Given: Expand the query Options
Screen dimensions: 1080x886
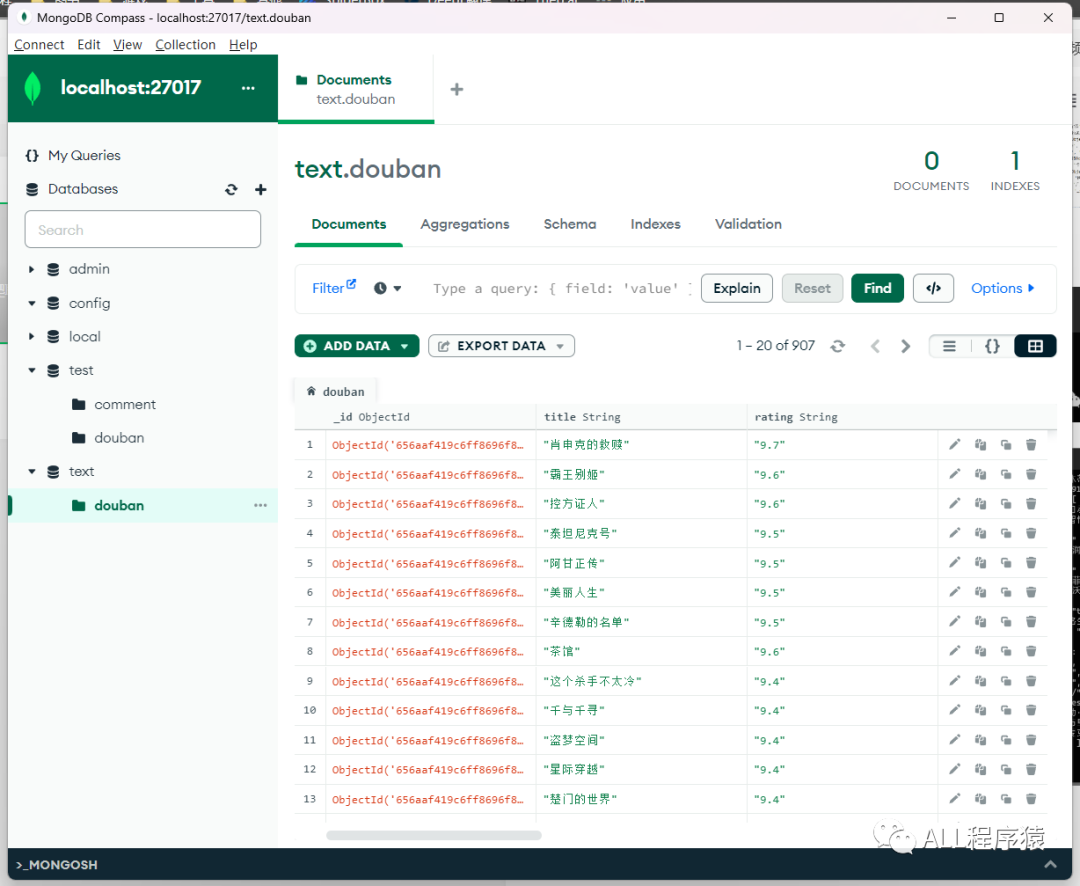Looking at the screenshot, I should pyautogui.click(x=1003, y=288).
